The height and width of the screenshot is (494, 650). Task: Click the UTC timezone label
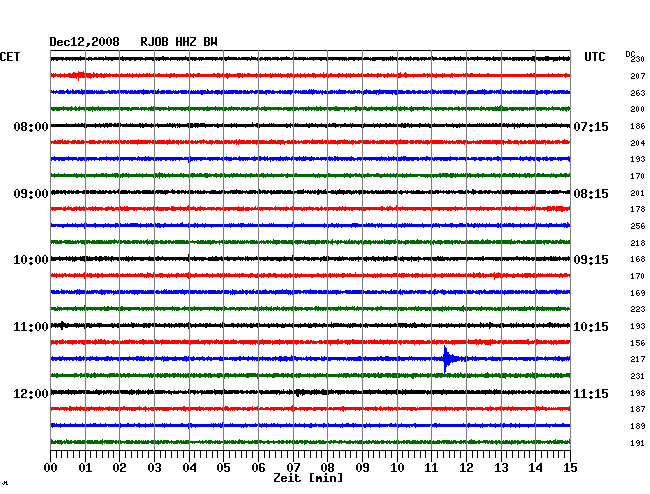(594, 57)
